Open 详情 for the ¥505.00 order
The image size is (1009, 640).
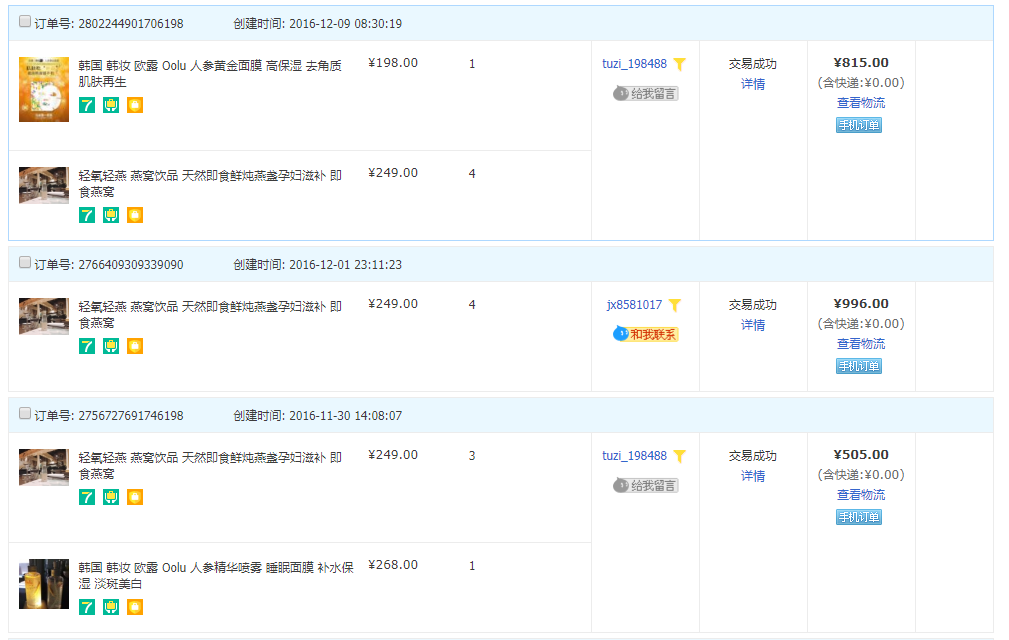[753, 476]
